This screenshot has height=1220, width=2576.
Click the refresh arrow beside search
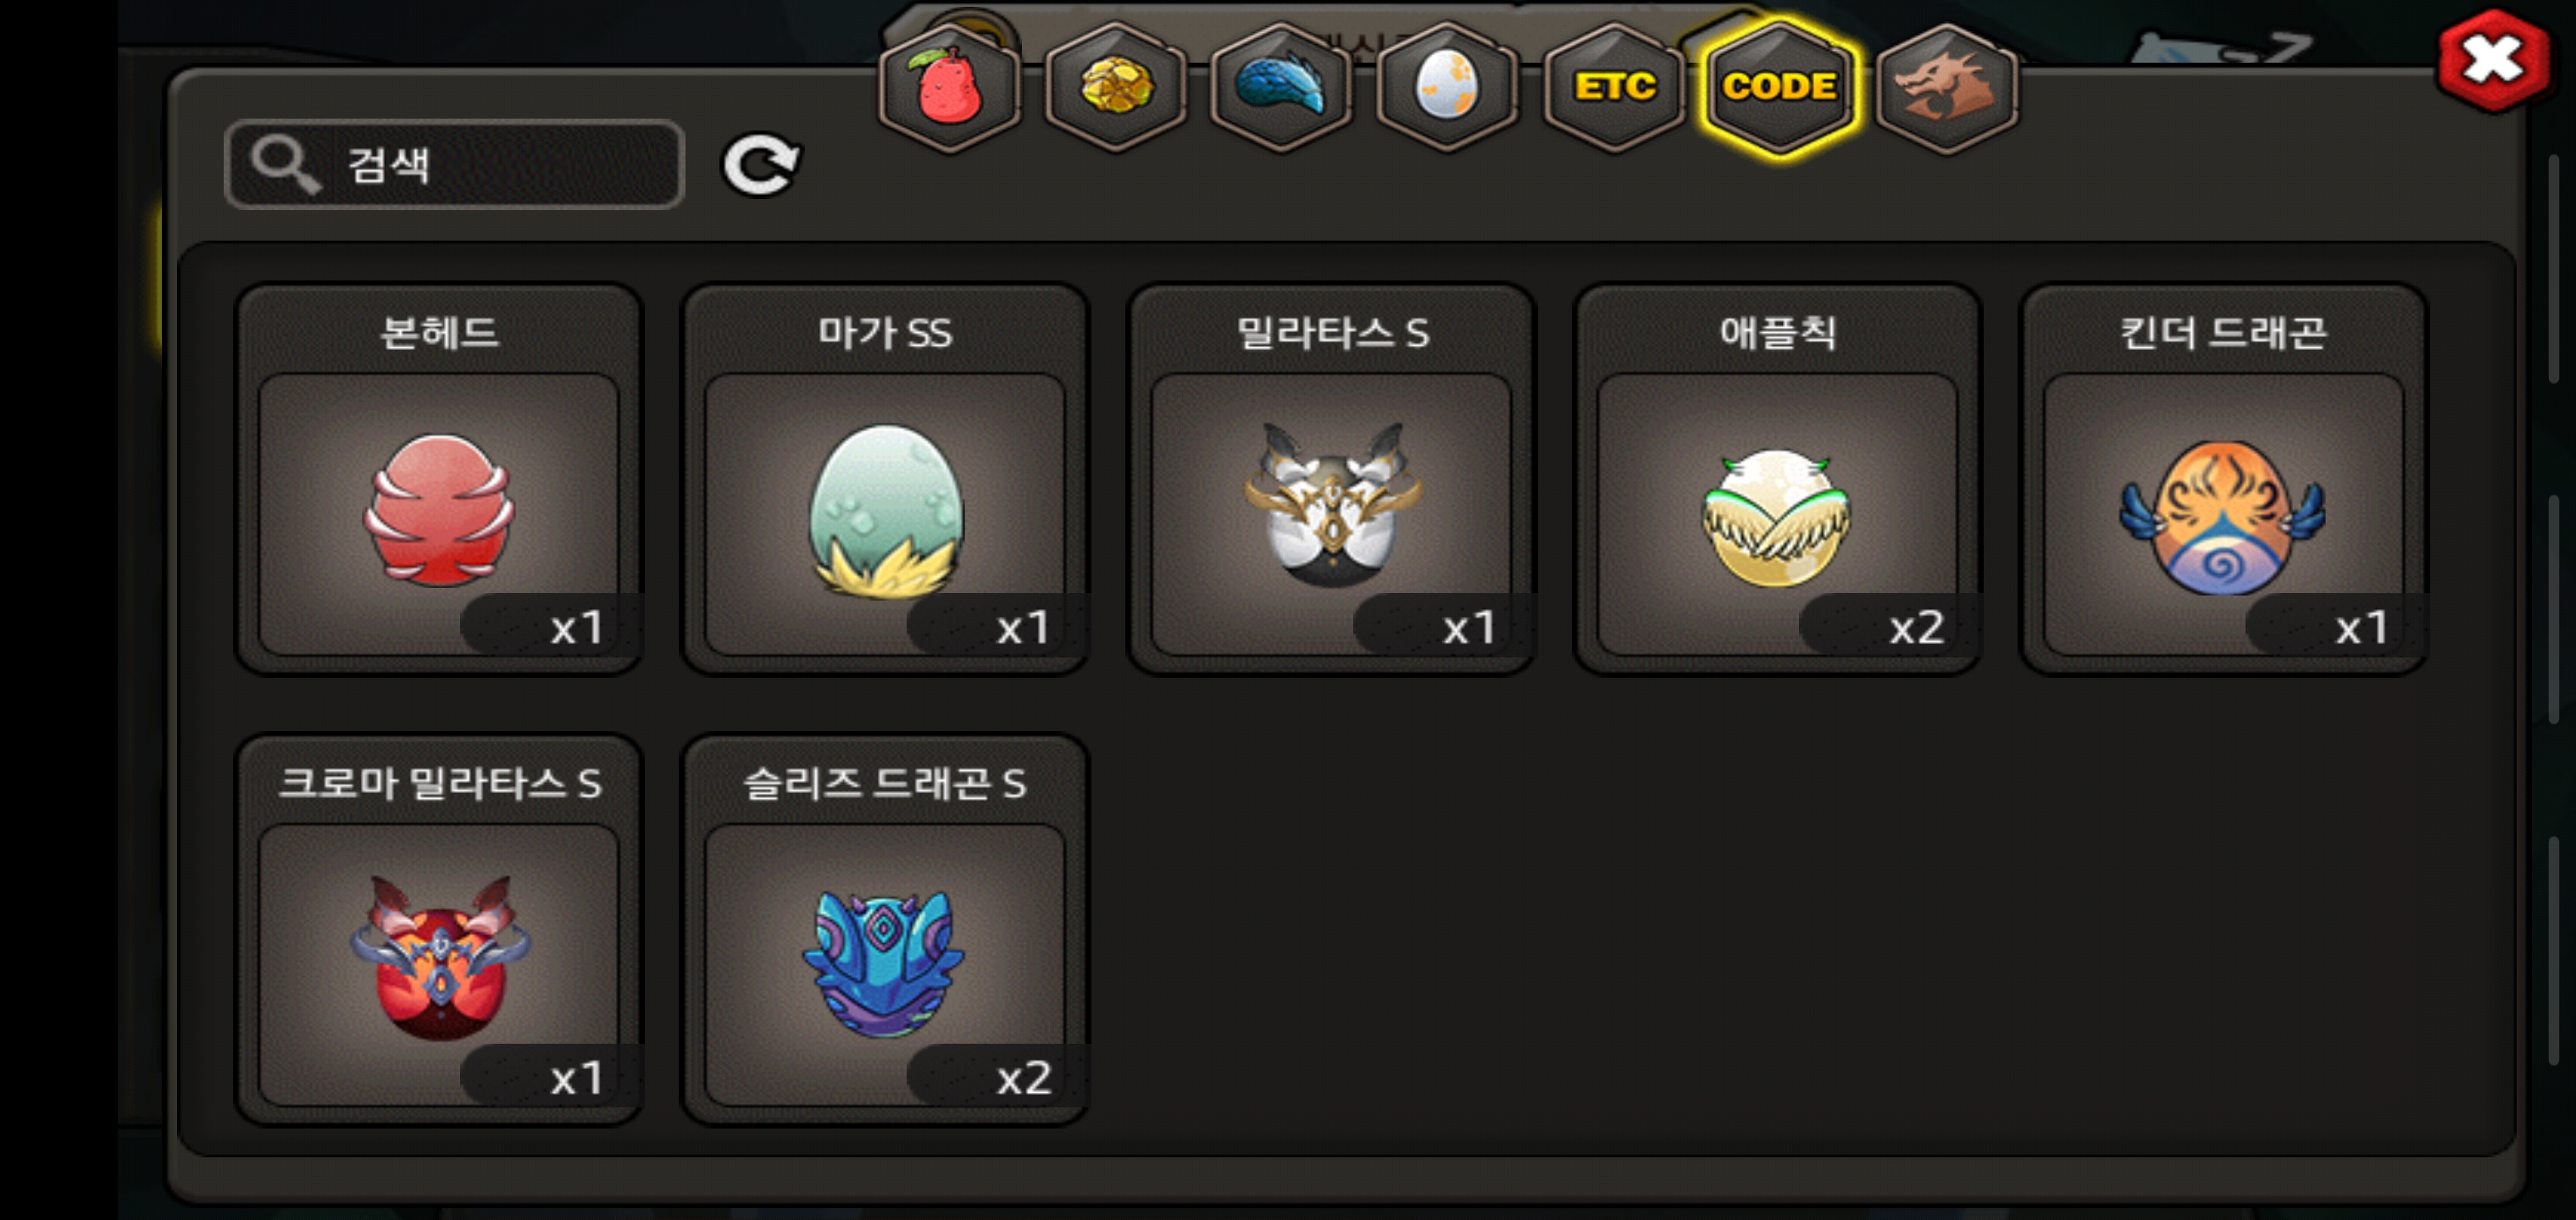pyautogui.click(x=761, y=165)
